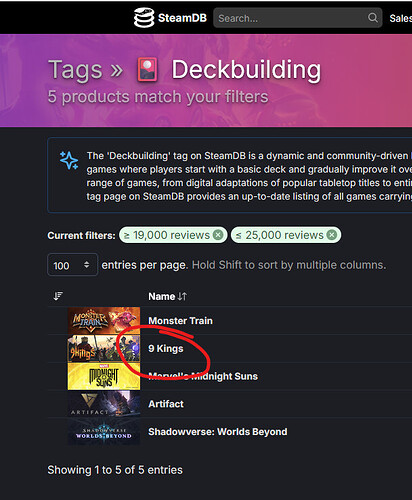The height and width of the screenshot is (500, 412).
Task: Focus the Search input field
Action: pyautogui.click(x=292, y=18)
